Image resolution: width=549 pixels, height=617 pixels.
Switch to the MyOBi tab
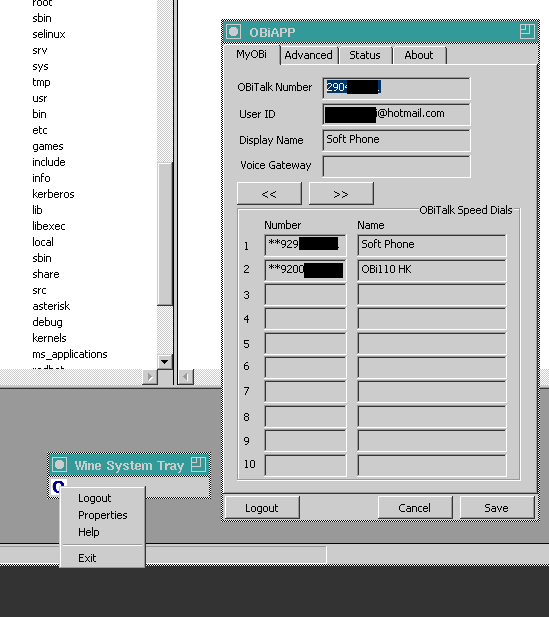(x=251, y=54)
